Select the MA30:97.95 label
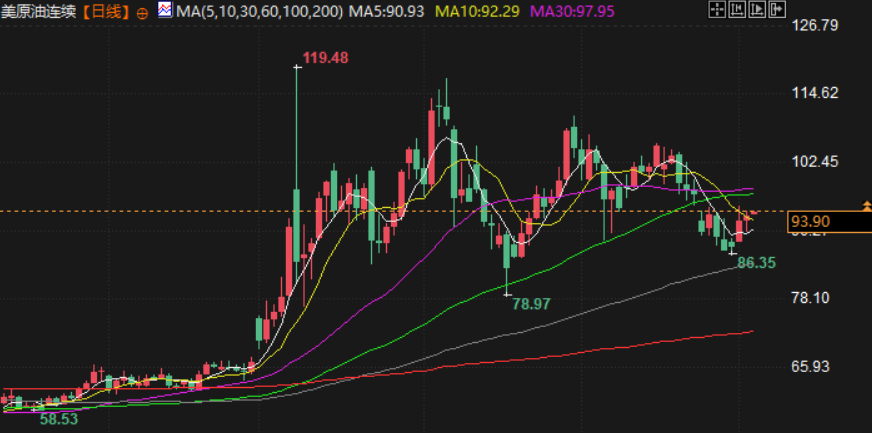 [573, 11]
